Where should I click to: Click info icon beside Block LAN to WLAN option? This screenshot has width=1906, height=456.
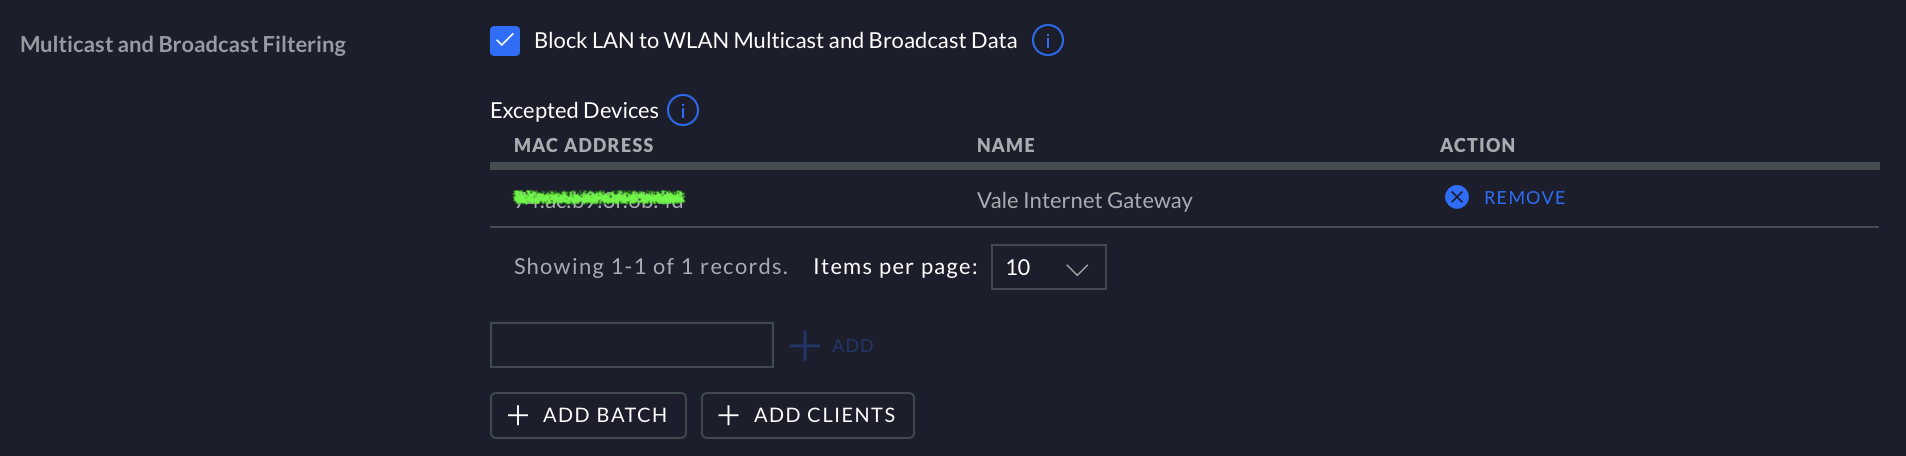1047,41
